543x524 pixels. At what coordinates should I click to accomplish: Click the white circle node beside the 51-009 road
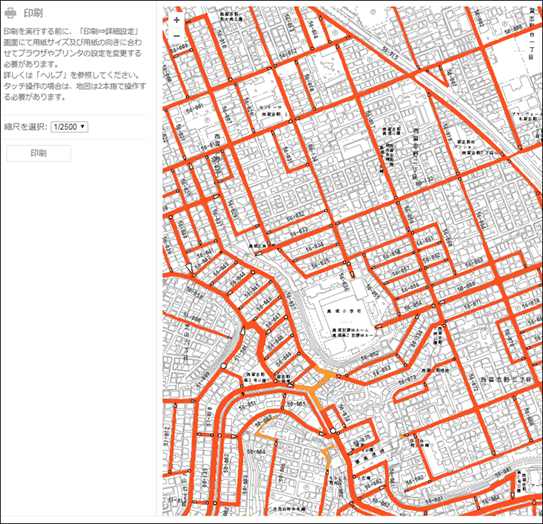224,366
